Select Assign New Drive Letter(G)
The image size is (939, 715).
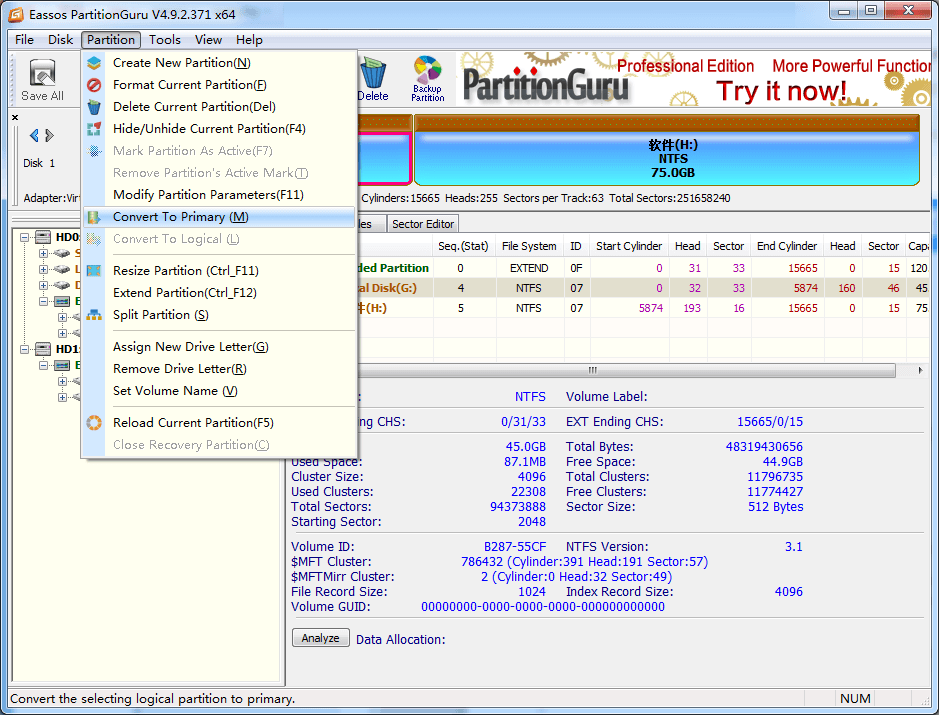pyautogui.click(x=219, y=347)
